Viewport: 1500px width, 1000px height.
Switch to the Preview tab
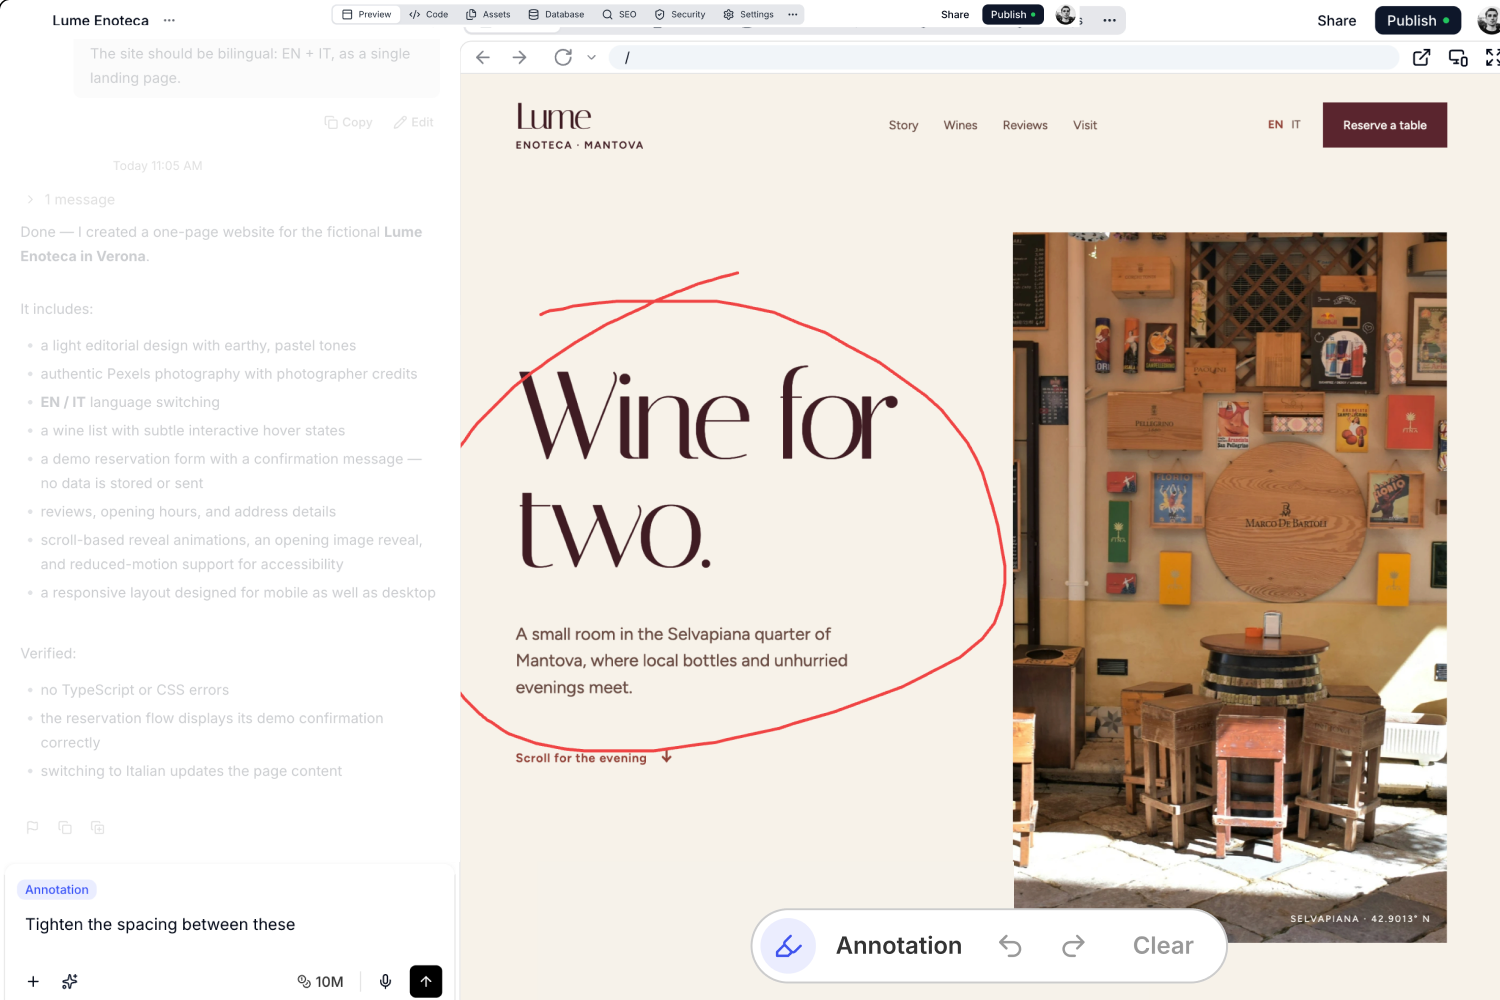pyautogui.click(x=367, y=14)
